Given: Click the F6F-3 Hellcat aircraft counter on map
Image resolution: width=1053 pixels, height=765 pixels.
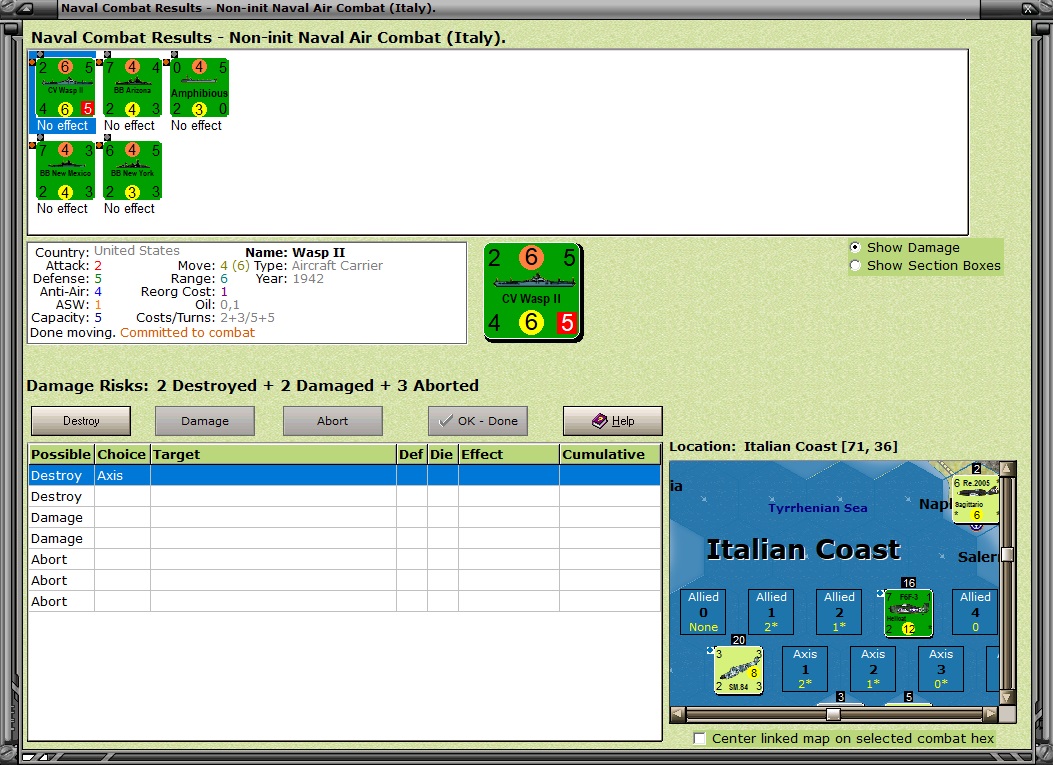Looking at the screenshot, I should pyautogui.click(x=908, y=613).
